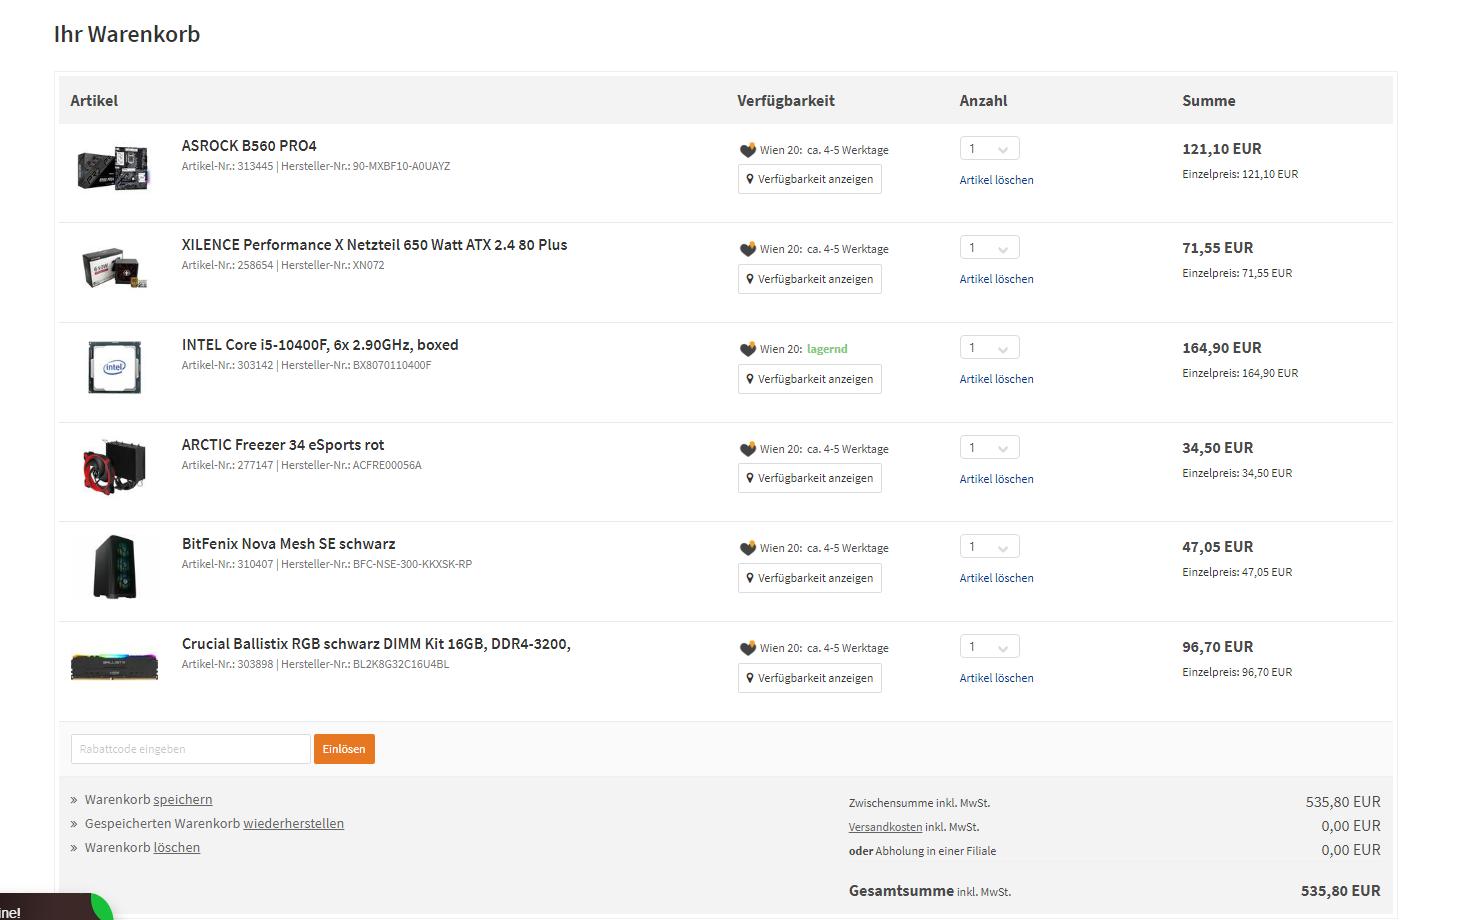This screenshot has width=1461, height=920.
Task: Open INTEL Core i5-10400F product title
Action: pyautogui.click(x=320, y=345)
